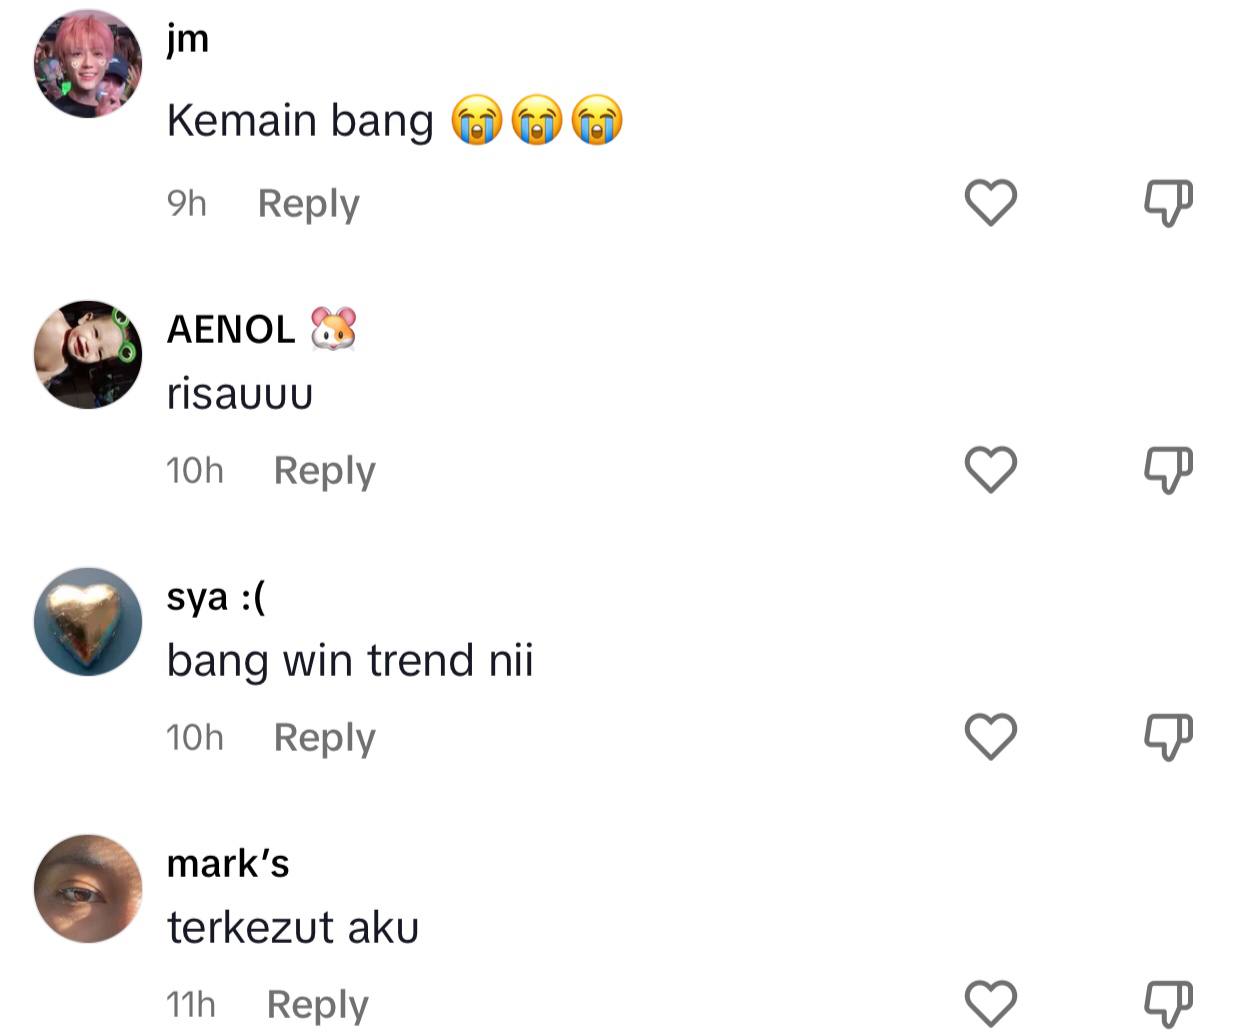Dislike the "bang win trend nii" comment
The height and width of the screenshot is (1035, 1238).
pos(1168,737)
